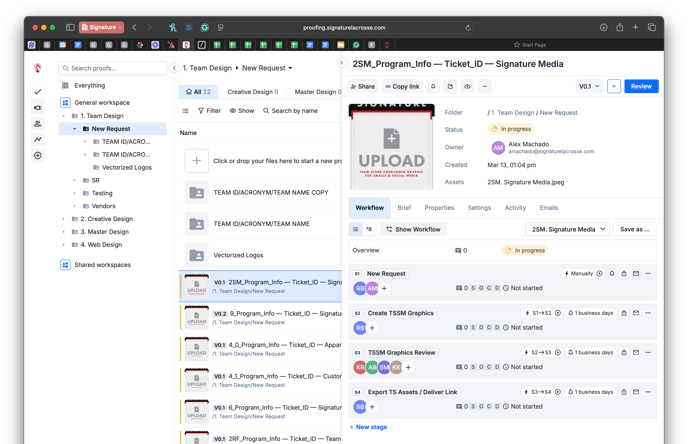688x444 pixels.
Task: Select the Creative Design filter tab
Action: click(252, 92)
